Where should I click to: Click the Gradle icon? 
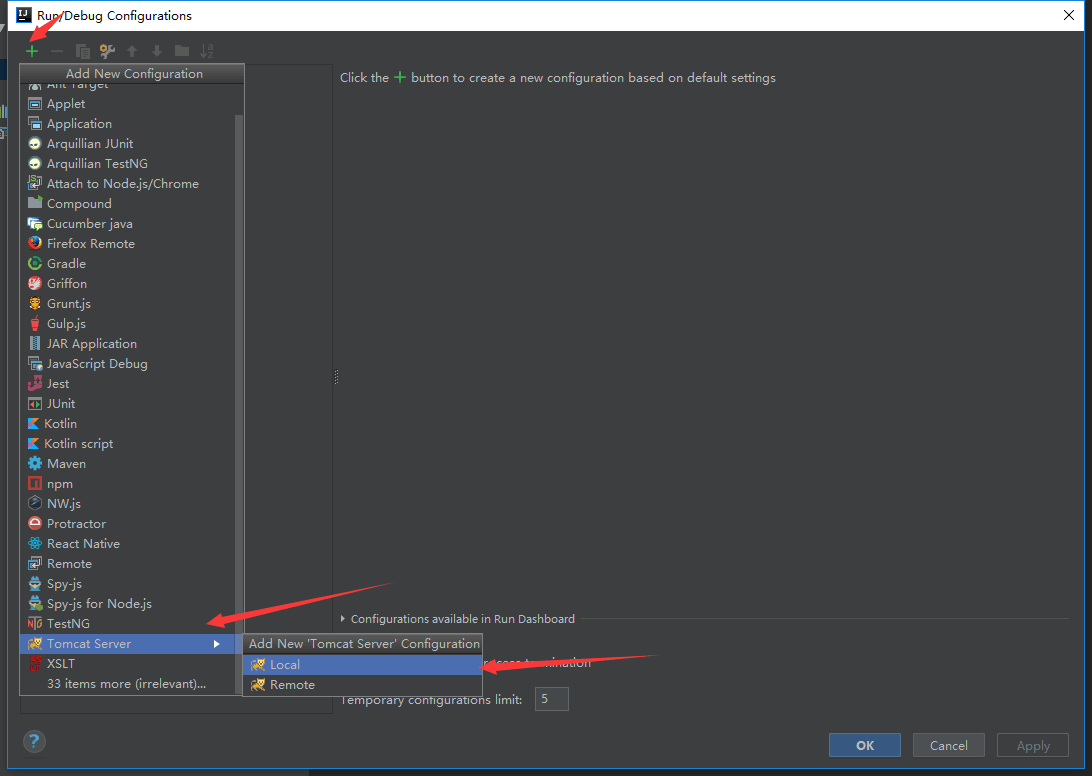[35, 263]
